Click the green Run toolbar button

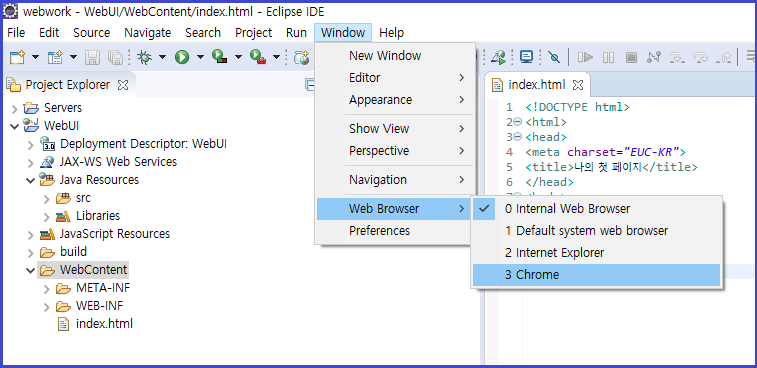[182, 57]
